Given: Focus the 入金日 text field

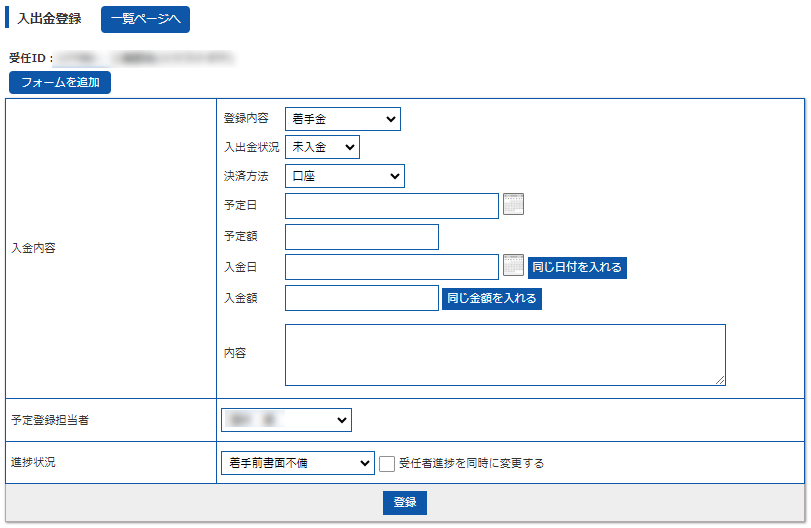Looking at the screenshot, I should (x=391, y=267).
